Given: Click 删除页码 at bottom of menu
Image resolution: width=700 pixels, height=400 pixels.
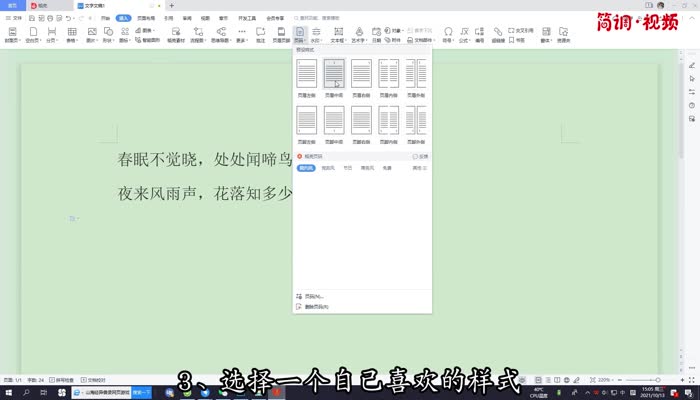Looking at the screenshot, I should (x=311, y=306).
